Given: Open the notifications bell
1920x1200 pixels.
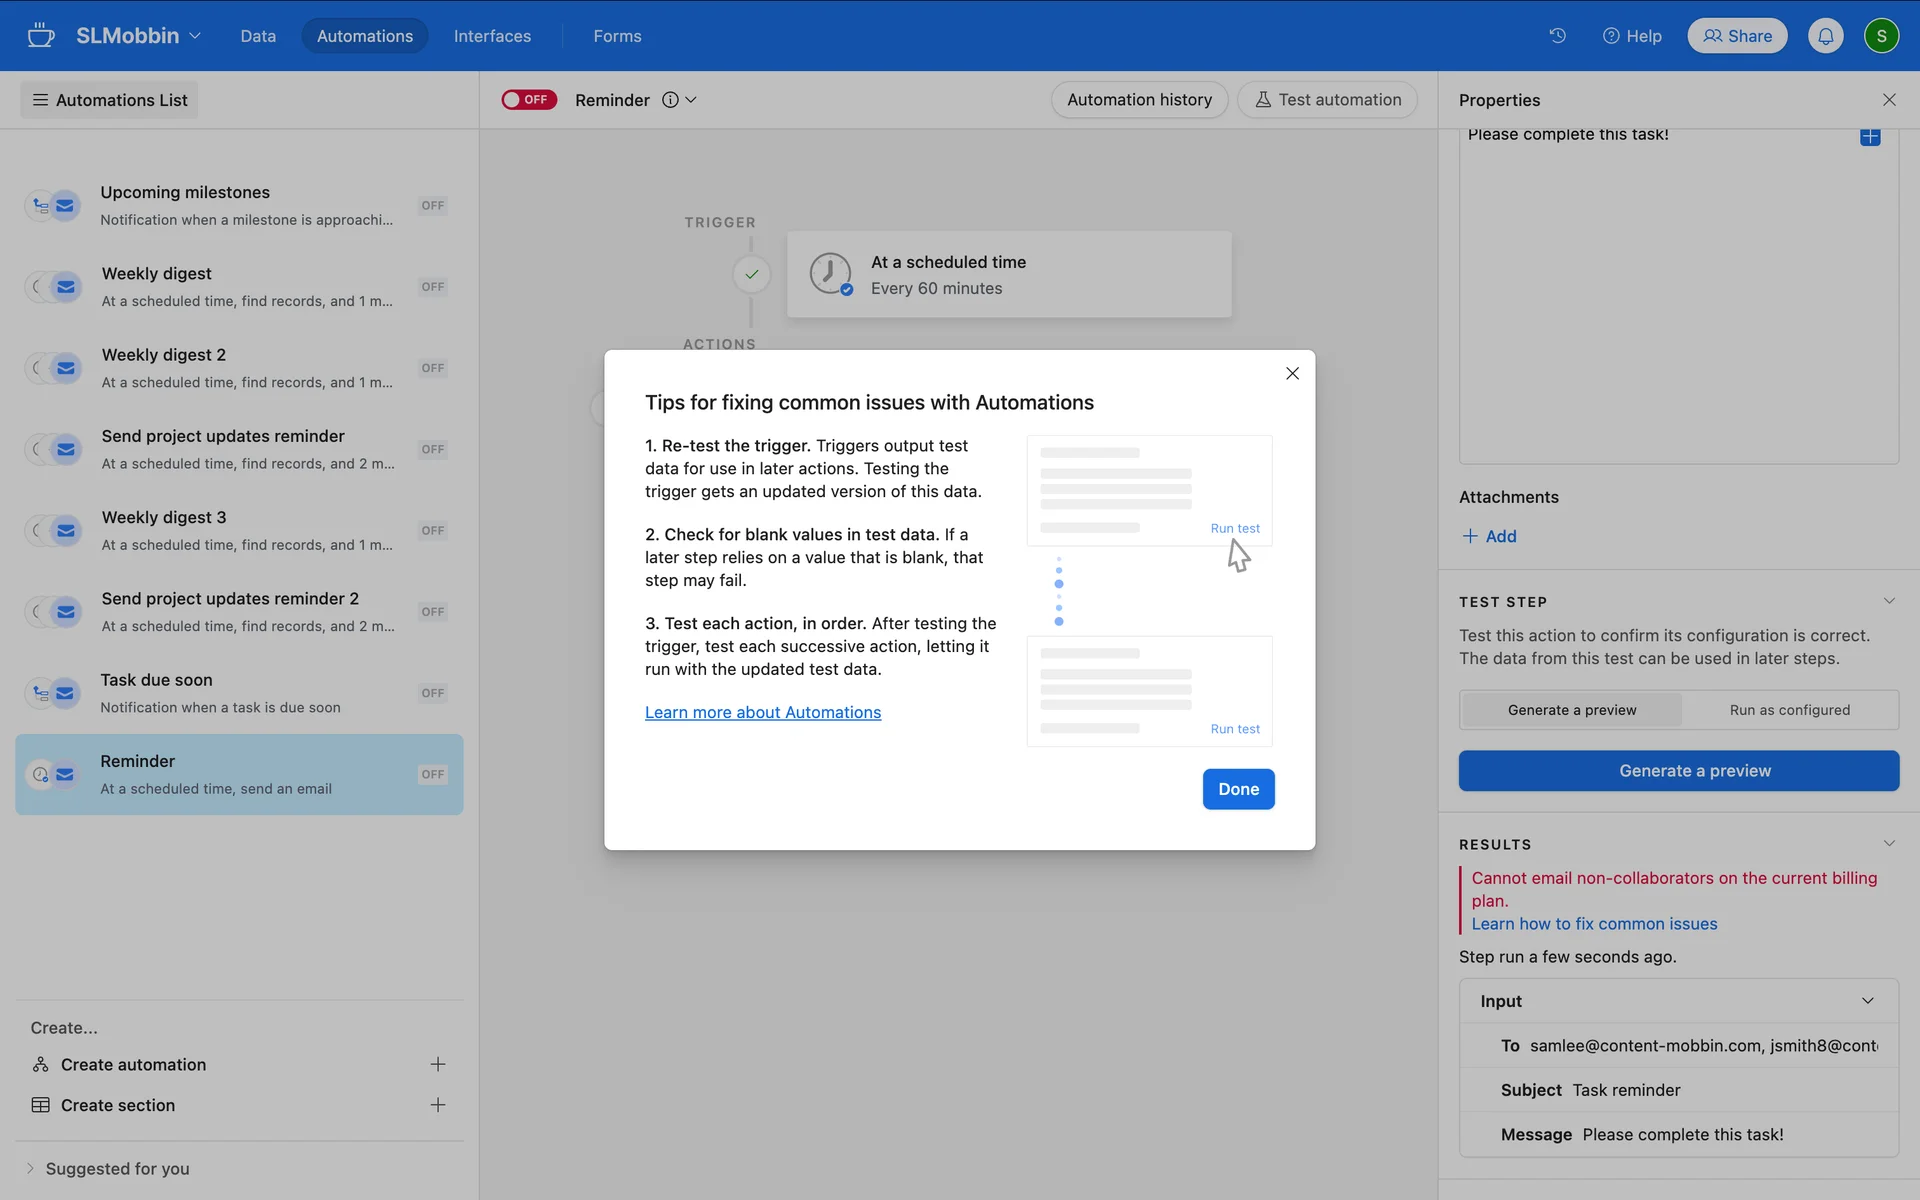Looking at the screenshot, I should coord(1825,36).
